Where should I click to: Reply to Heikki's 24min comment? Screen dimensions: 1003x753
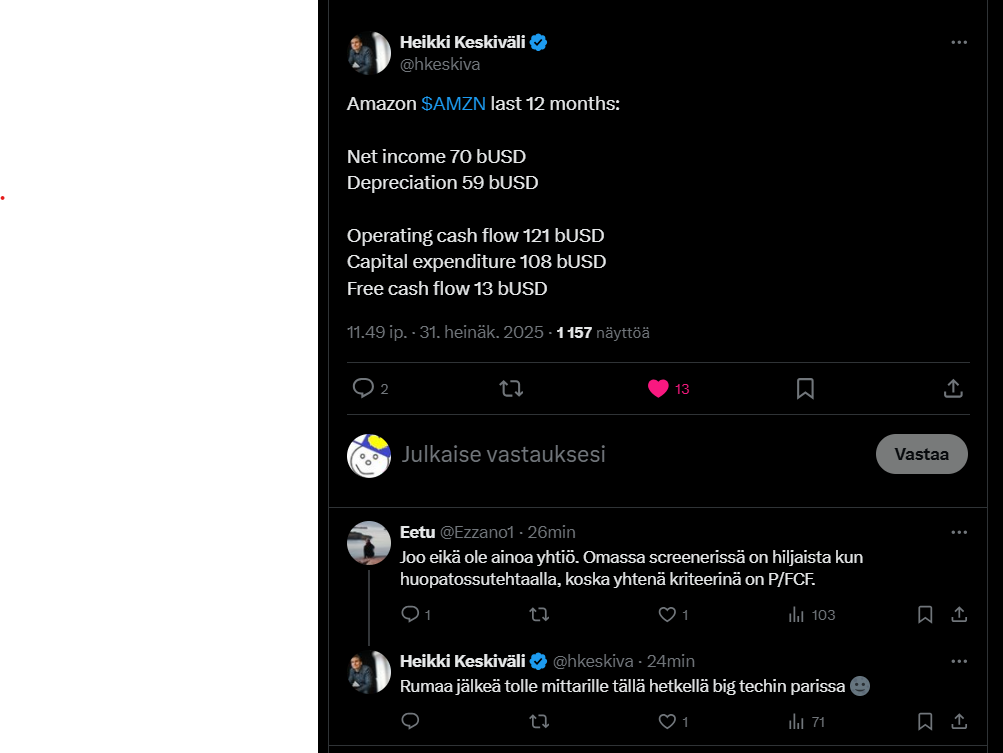point(410,722)
